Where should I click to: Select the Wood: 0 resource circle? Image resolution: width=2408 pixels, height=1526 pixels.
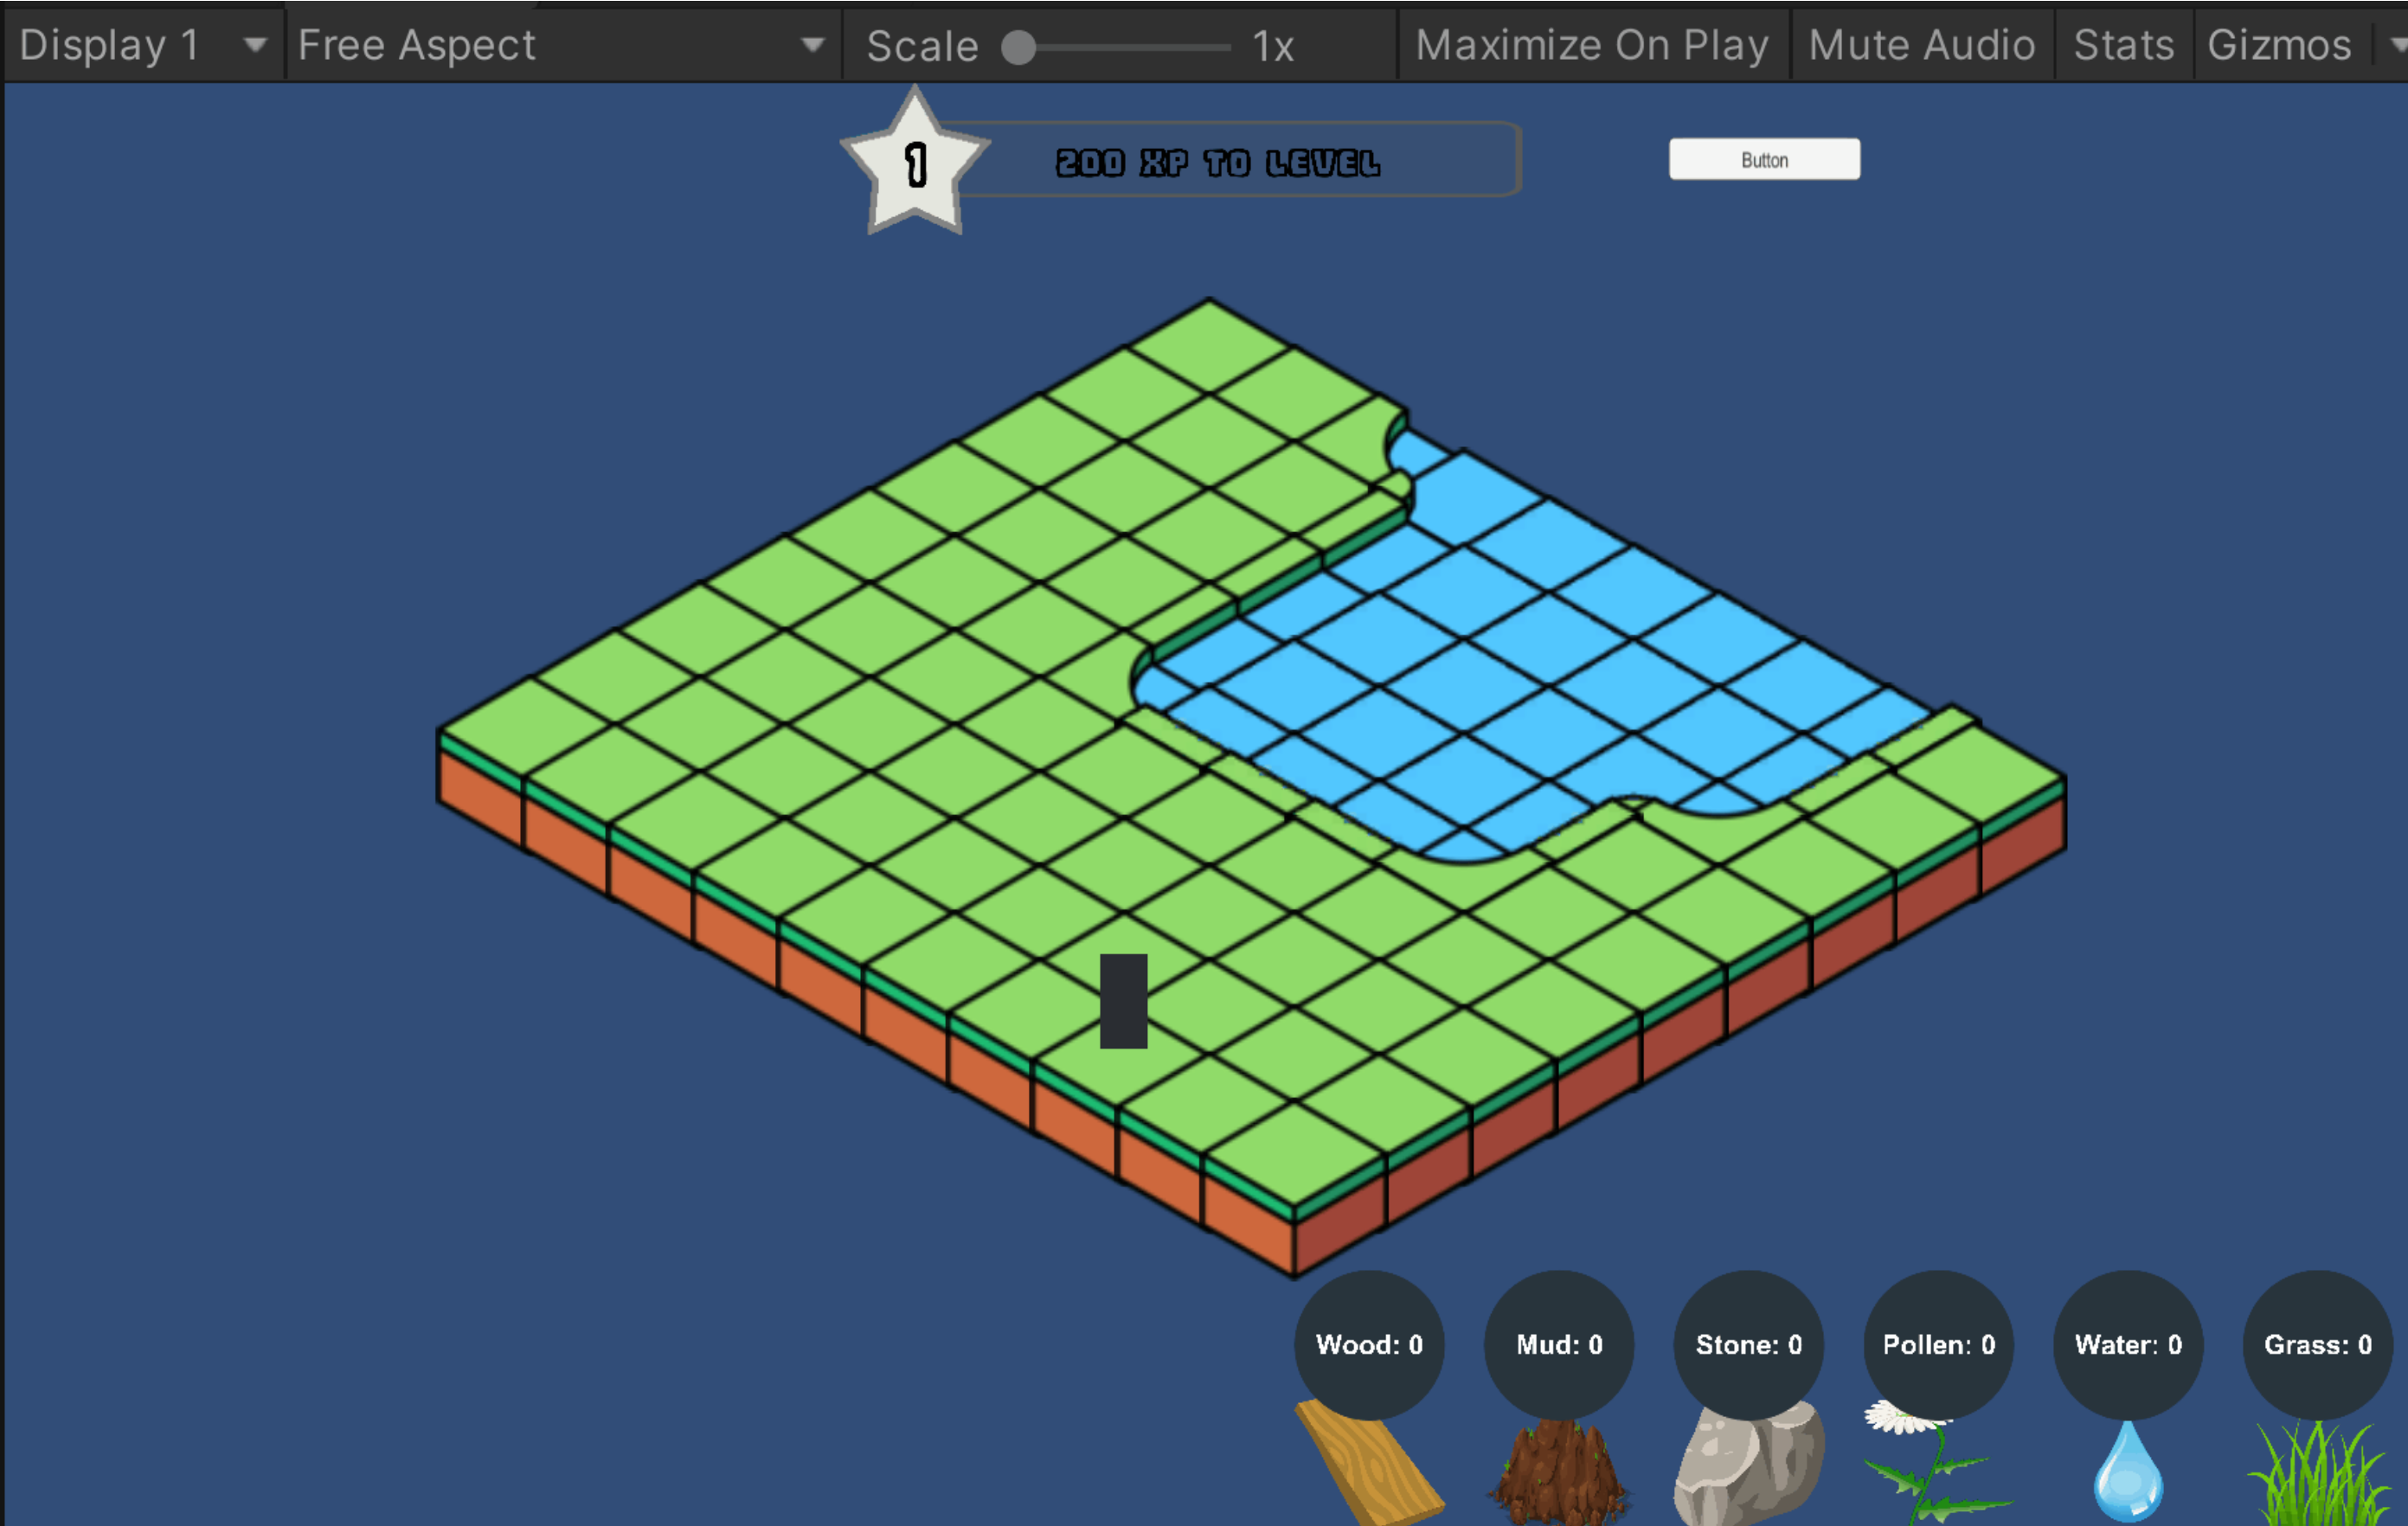pyautogui.click(x=1369, y=1344)
